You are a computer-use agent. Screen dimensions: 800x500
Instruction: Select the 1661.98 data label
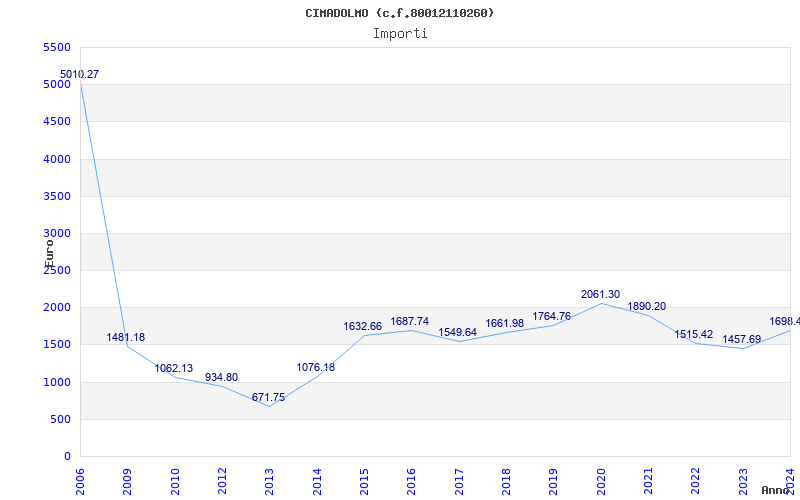coord(505,323)
